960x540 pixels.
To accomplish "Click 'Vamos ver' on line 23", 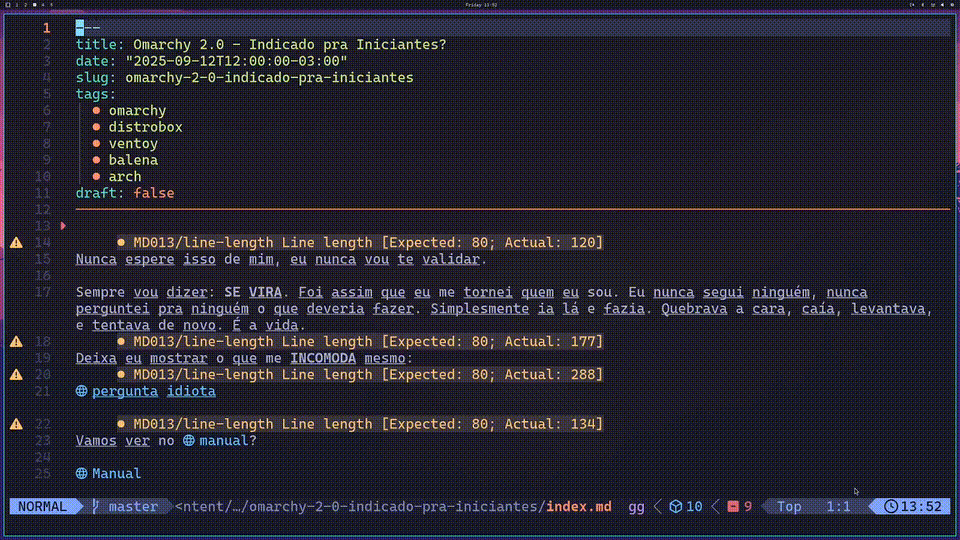I will click(113, 440).
